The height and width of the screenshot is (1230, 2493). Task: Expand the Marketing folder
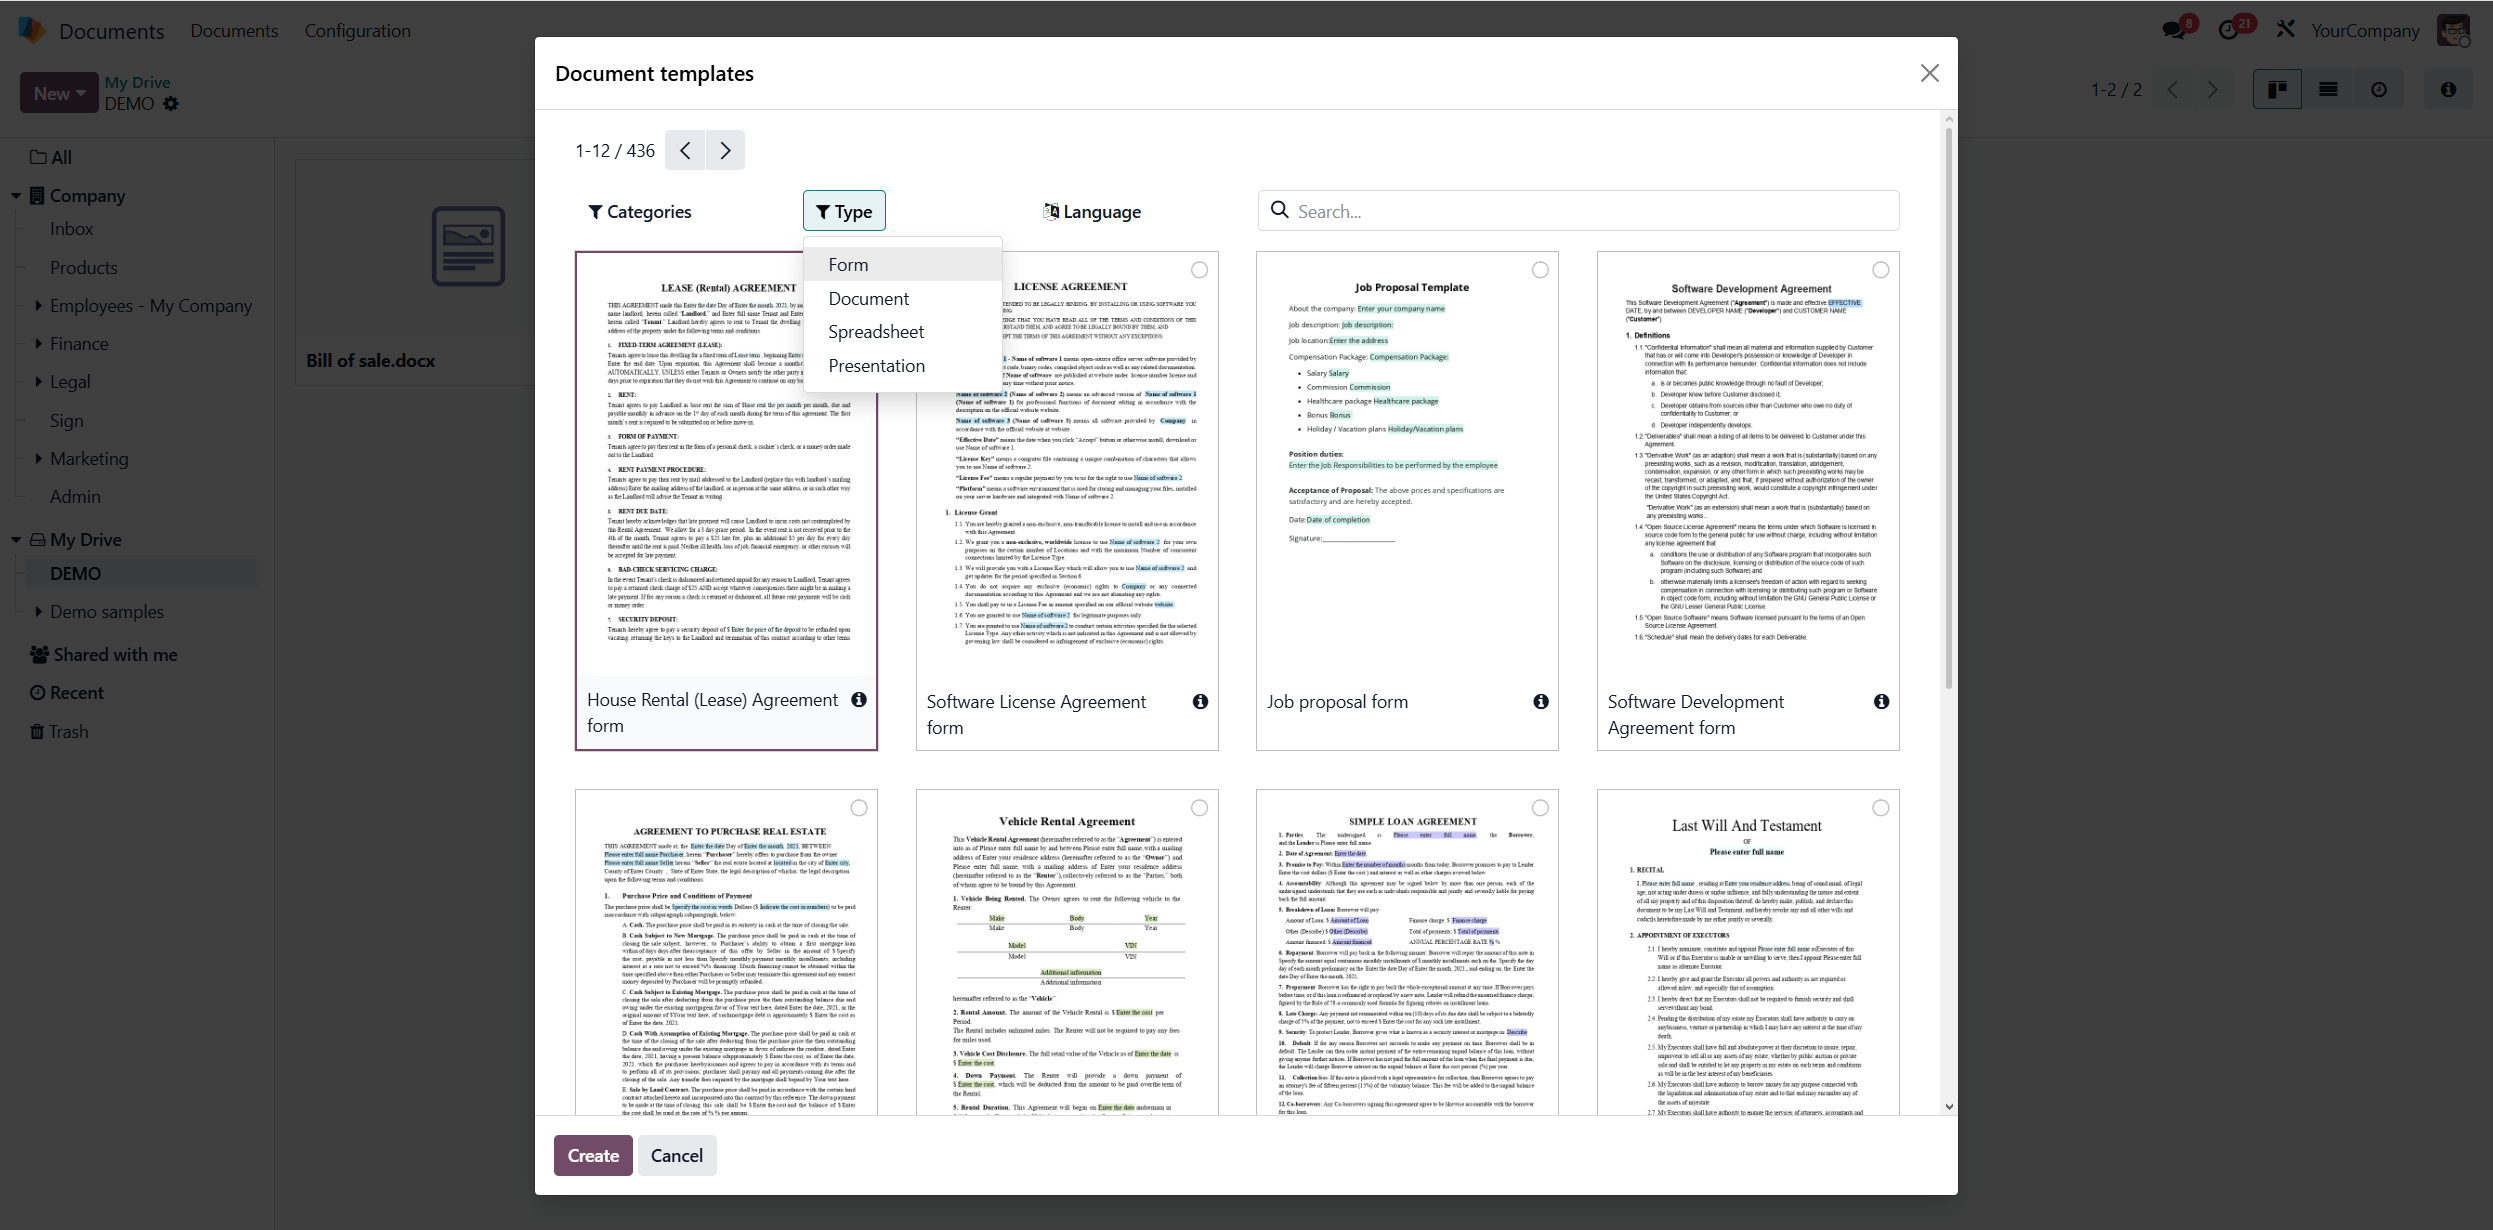pyautogui.click(x=38, y=458)
